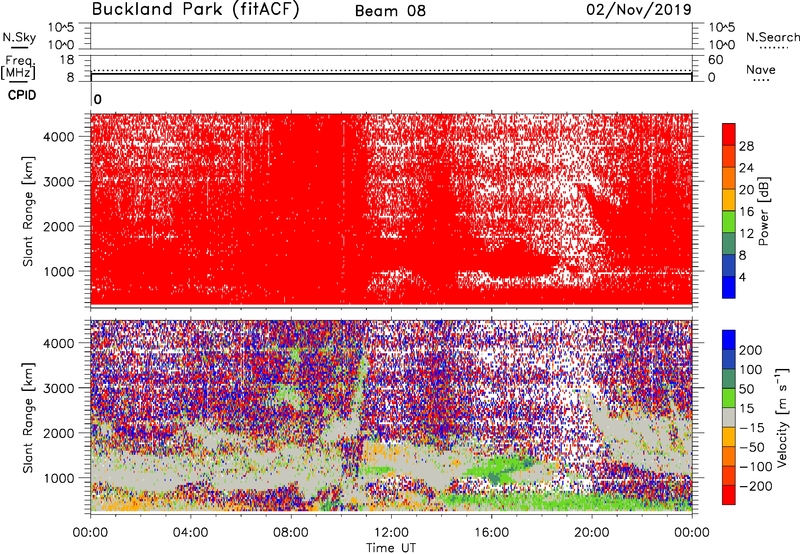
Task: Click the '20:00' time axis tick label
Action: 591,533
